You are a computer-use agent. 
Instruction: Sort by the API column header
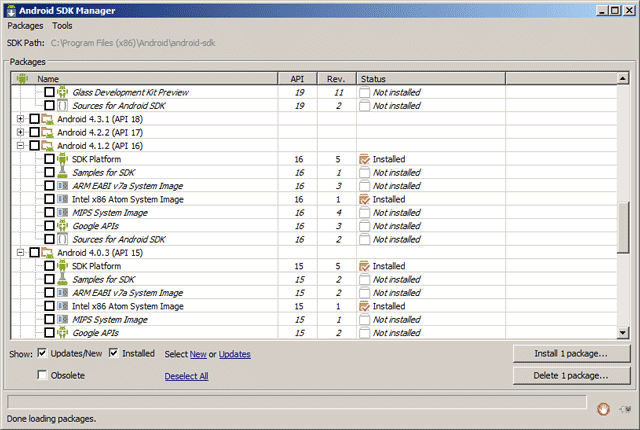[x=297, y=79]
